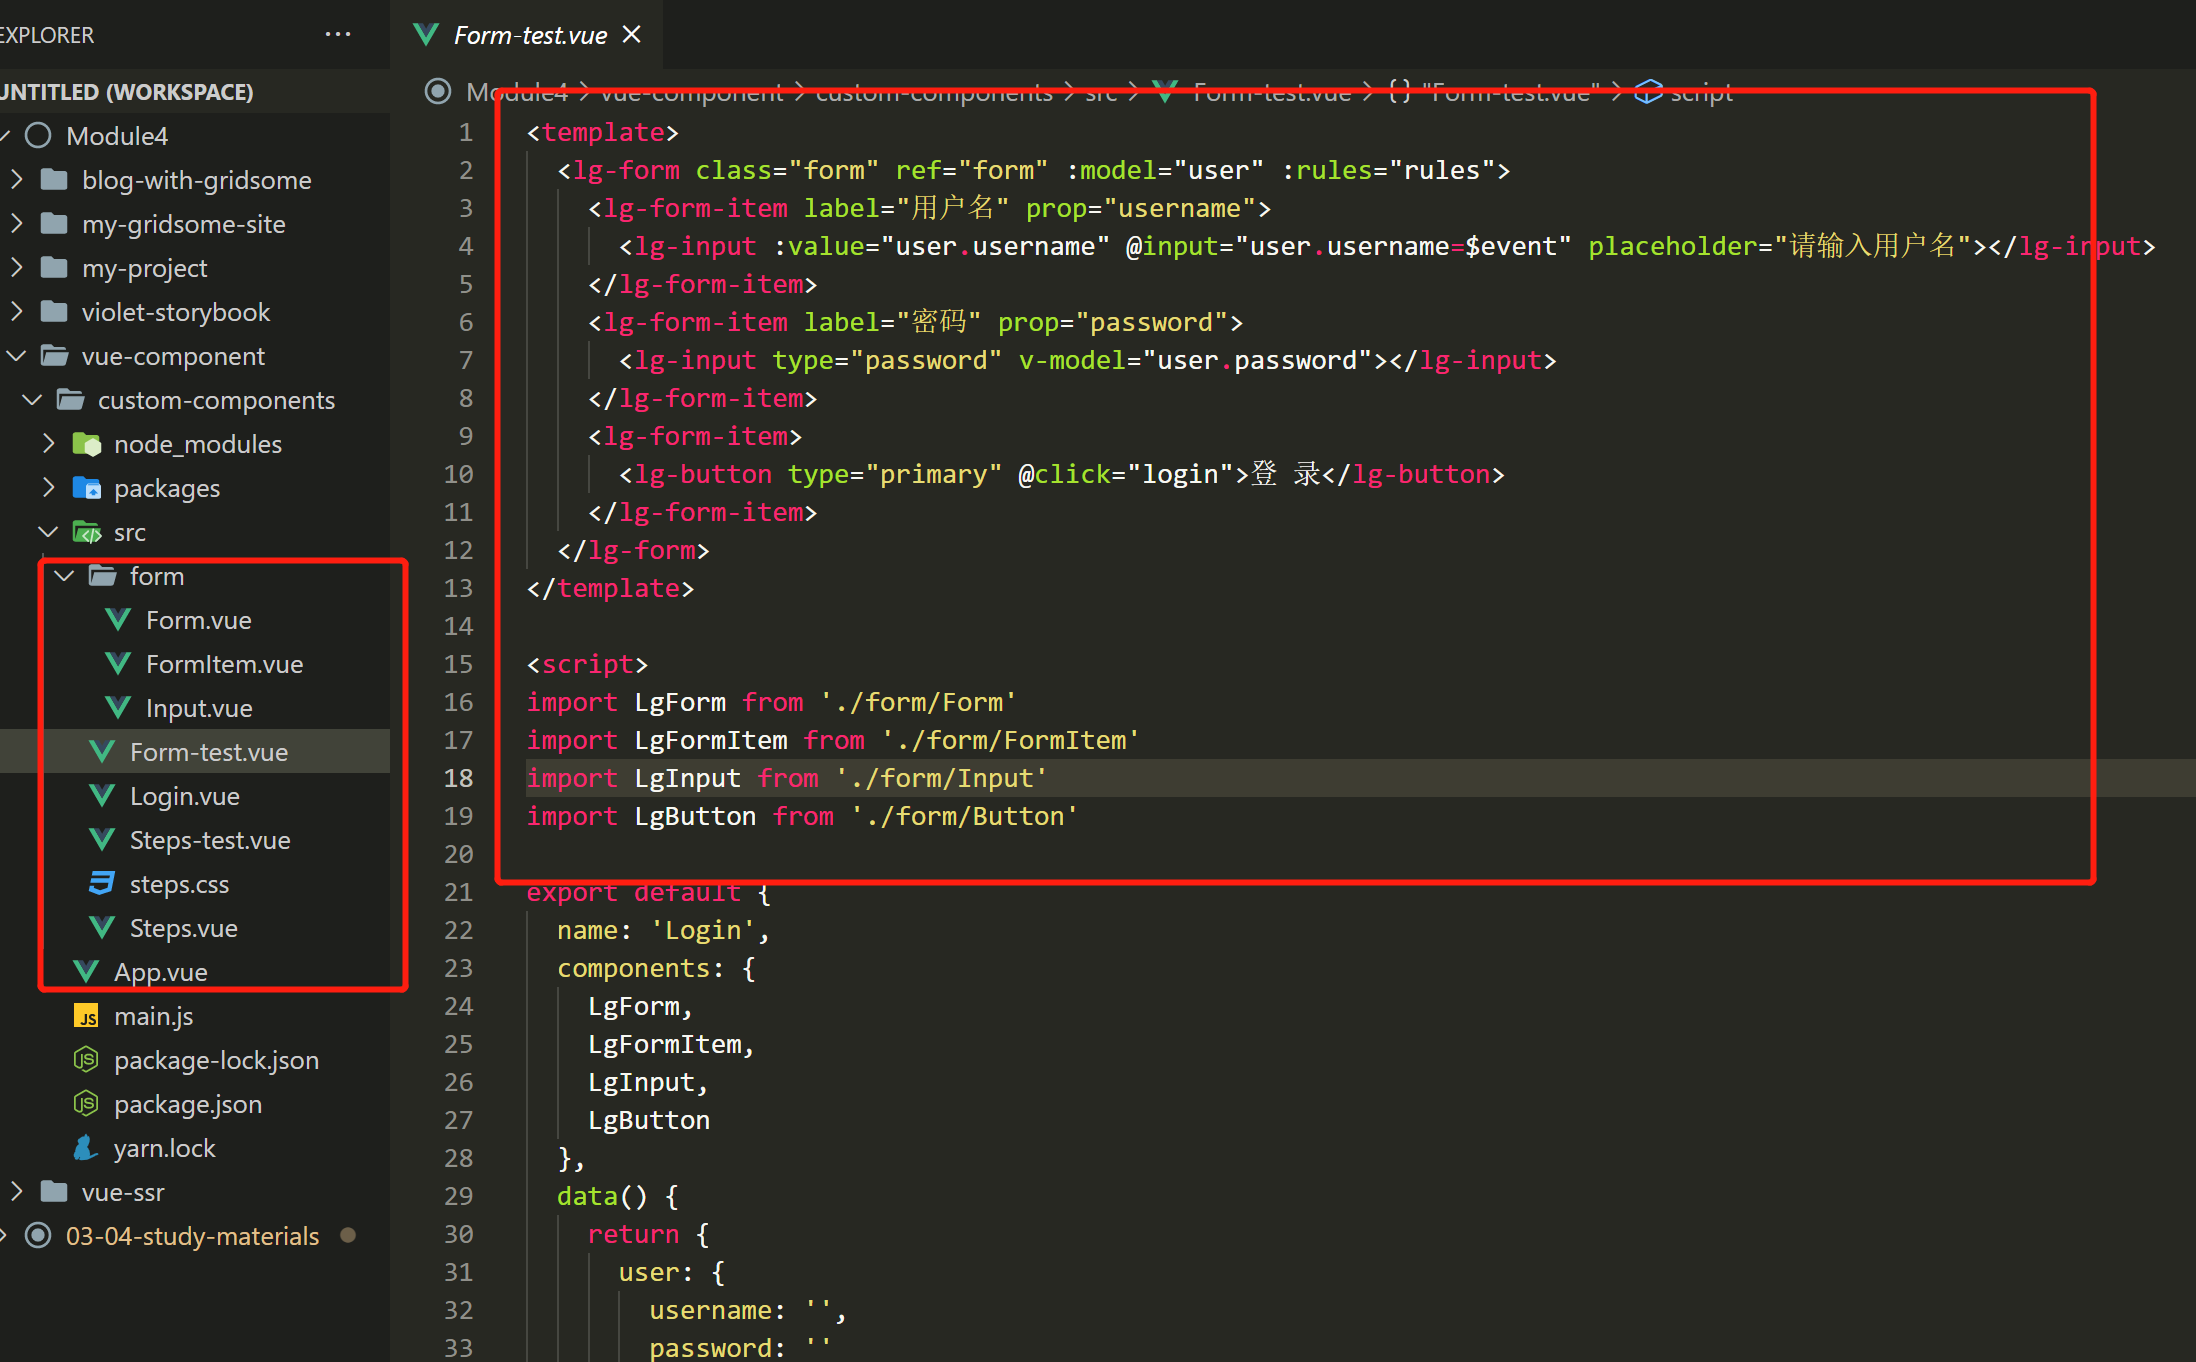
Task: Open the Form.vue file
Action: 199,620
